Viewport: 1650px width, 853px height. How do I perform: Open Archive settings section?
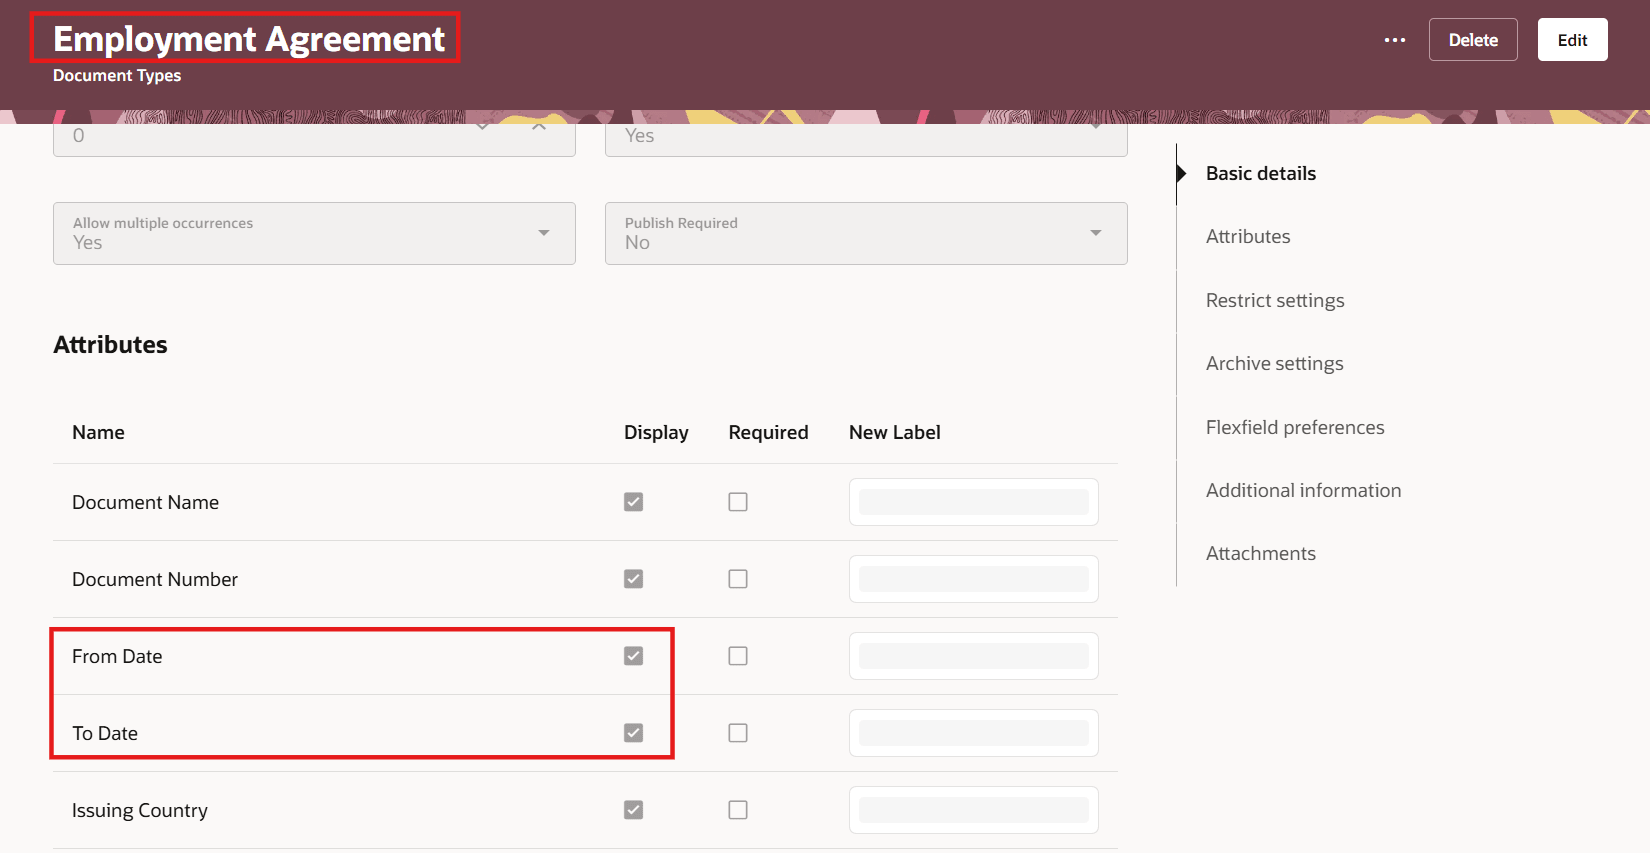click(1274, 363)
